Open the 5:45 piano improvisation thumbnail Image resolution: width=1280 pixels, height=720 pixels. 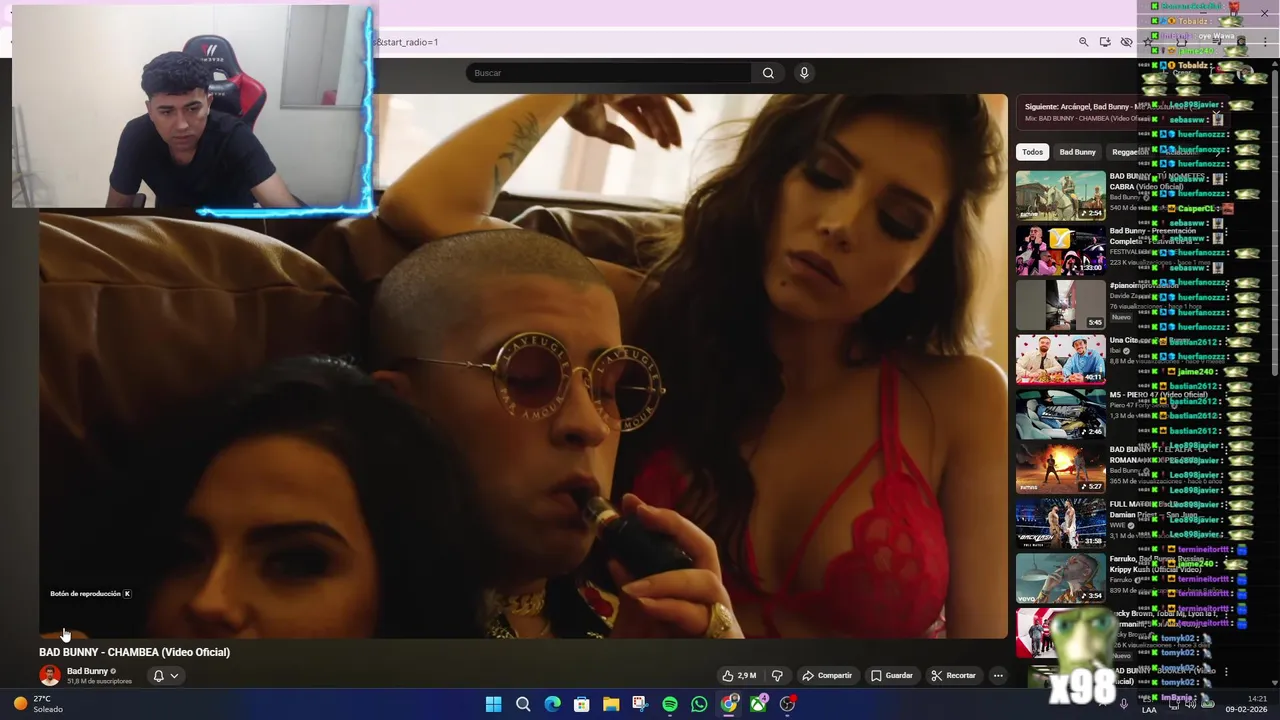(x=1061, y=304)
